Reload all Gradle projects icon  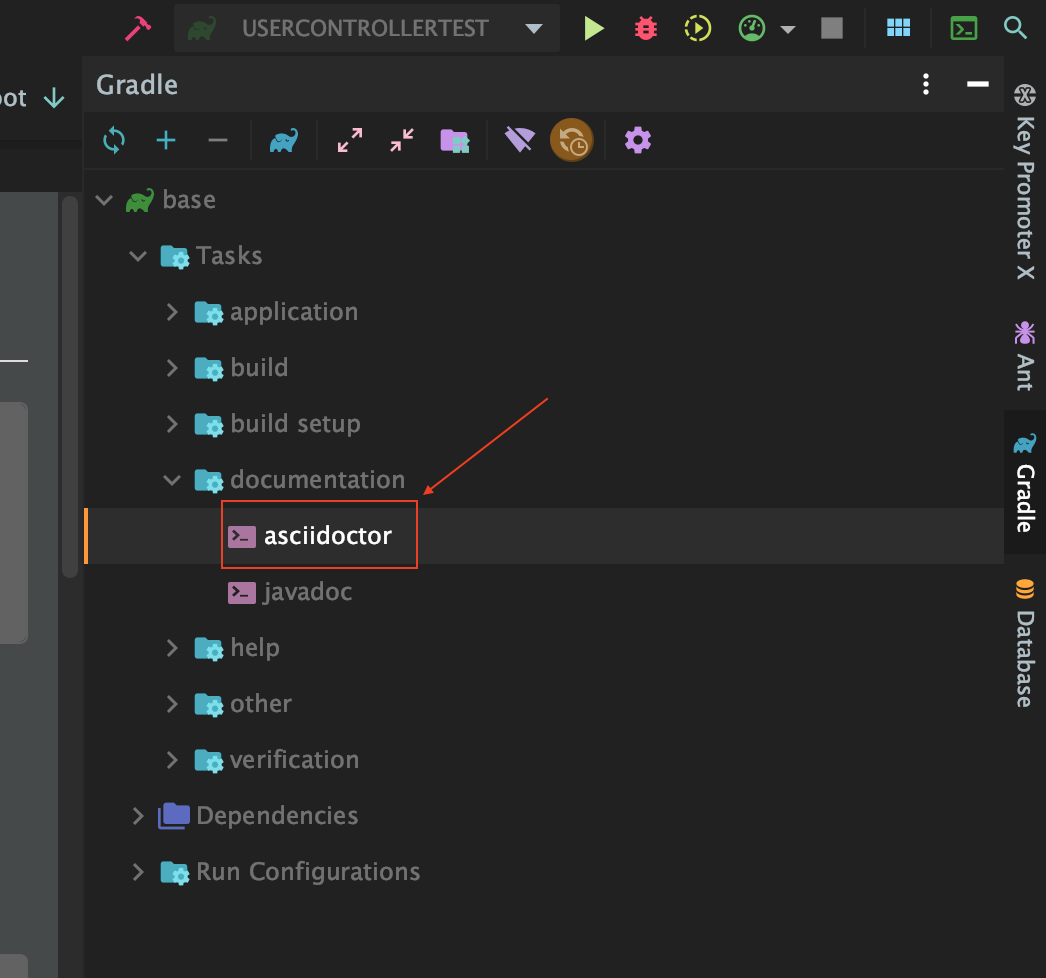pyautogui.click(x=114, y=140)
